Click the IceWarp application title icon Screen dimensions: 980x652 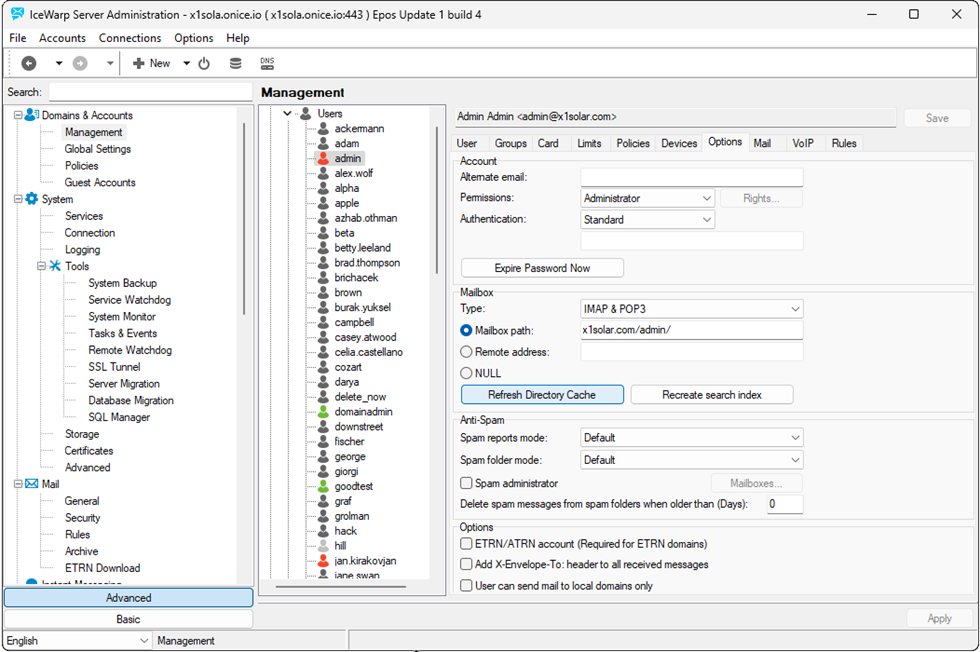pos(18,14)
